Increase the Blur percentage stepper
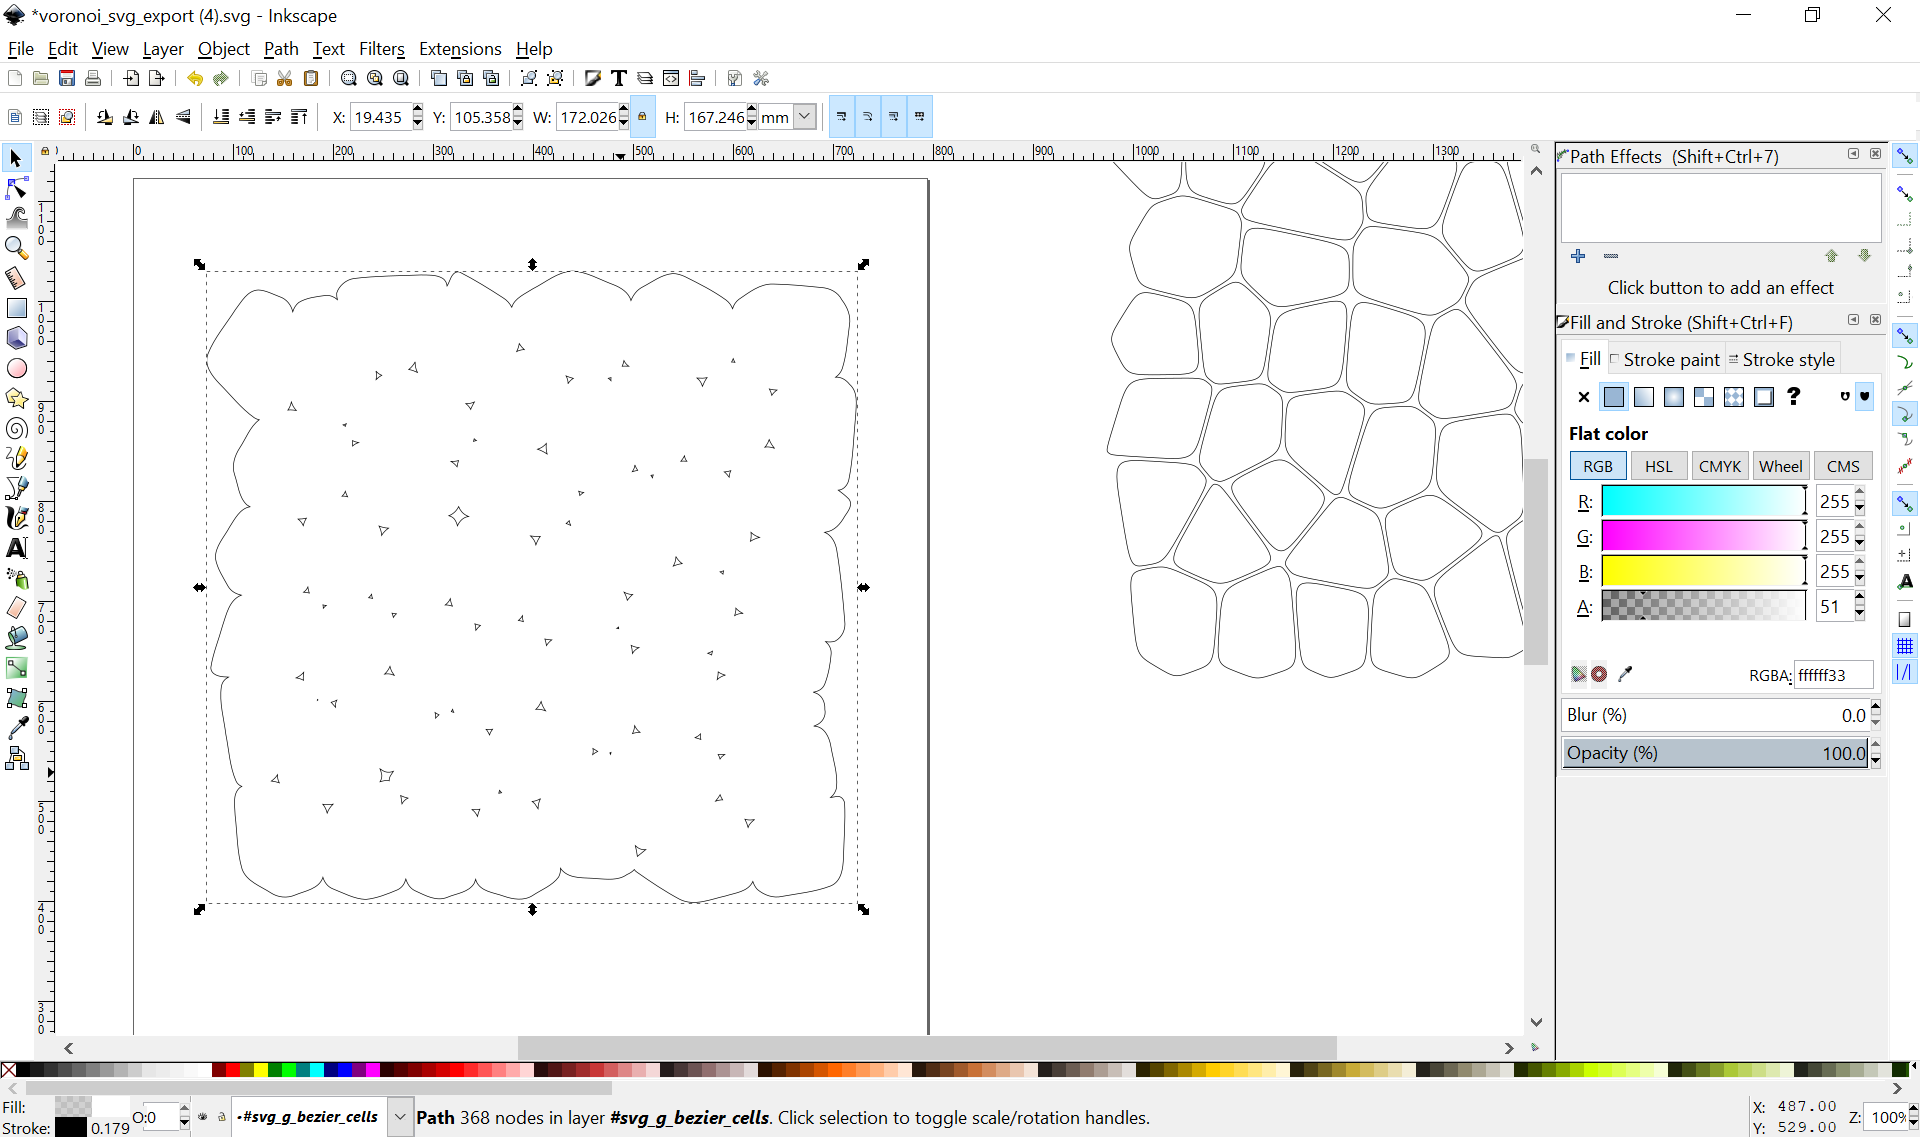The width and height of the screenshot is (1920, 1137). (x=1875, y=708)
